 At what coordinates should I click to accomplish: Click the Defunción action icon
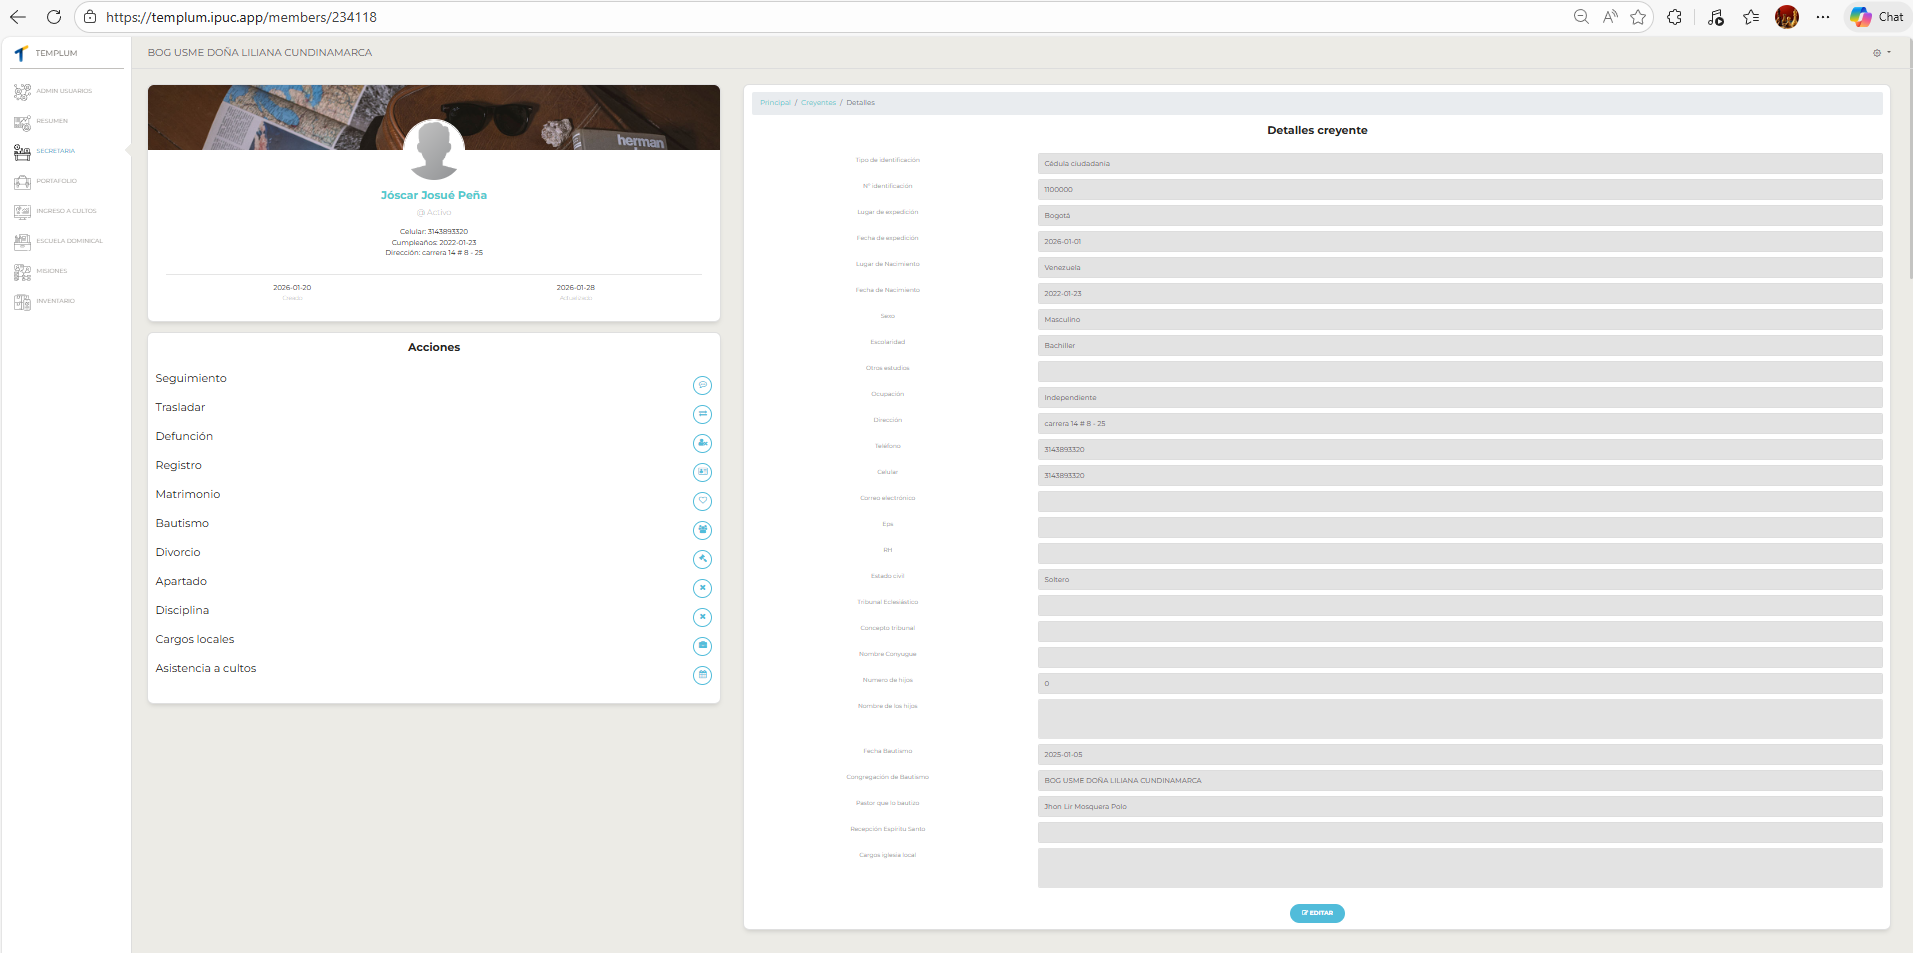pyautogui.click(x=702, y=443)
